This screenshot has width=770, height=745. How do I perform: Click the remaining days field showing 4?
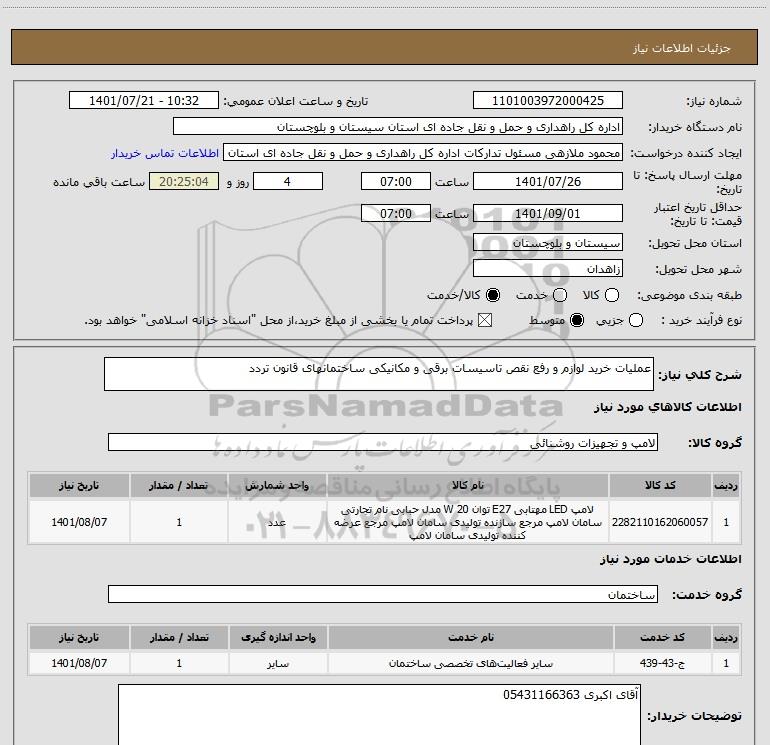(x=288, y=182)
